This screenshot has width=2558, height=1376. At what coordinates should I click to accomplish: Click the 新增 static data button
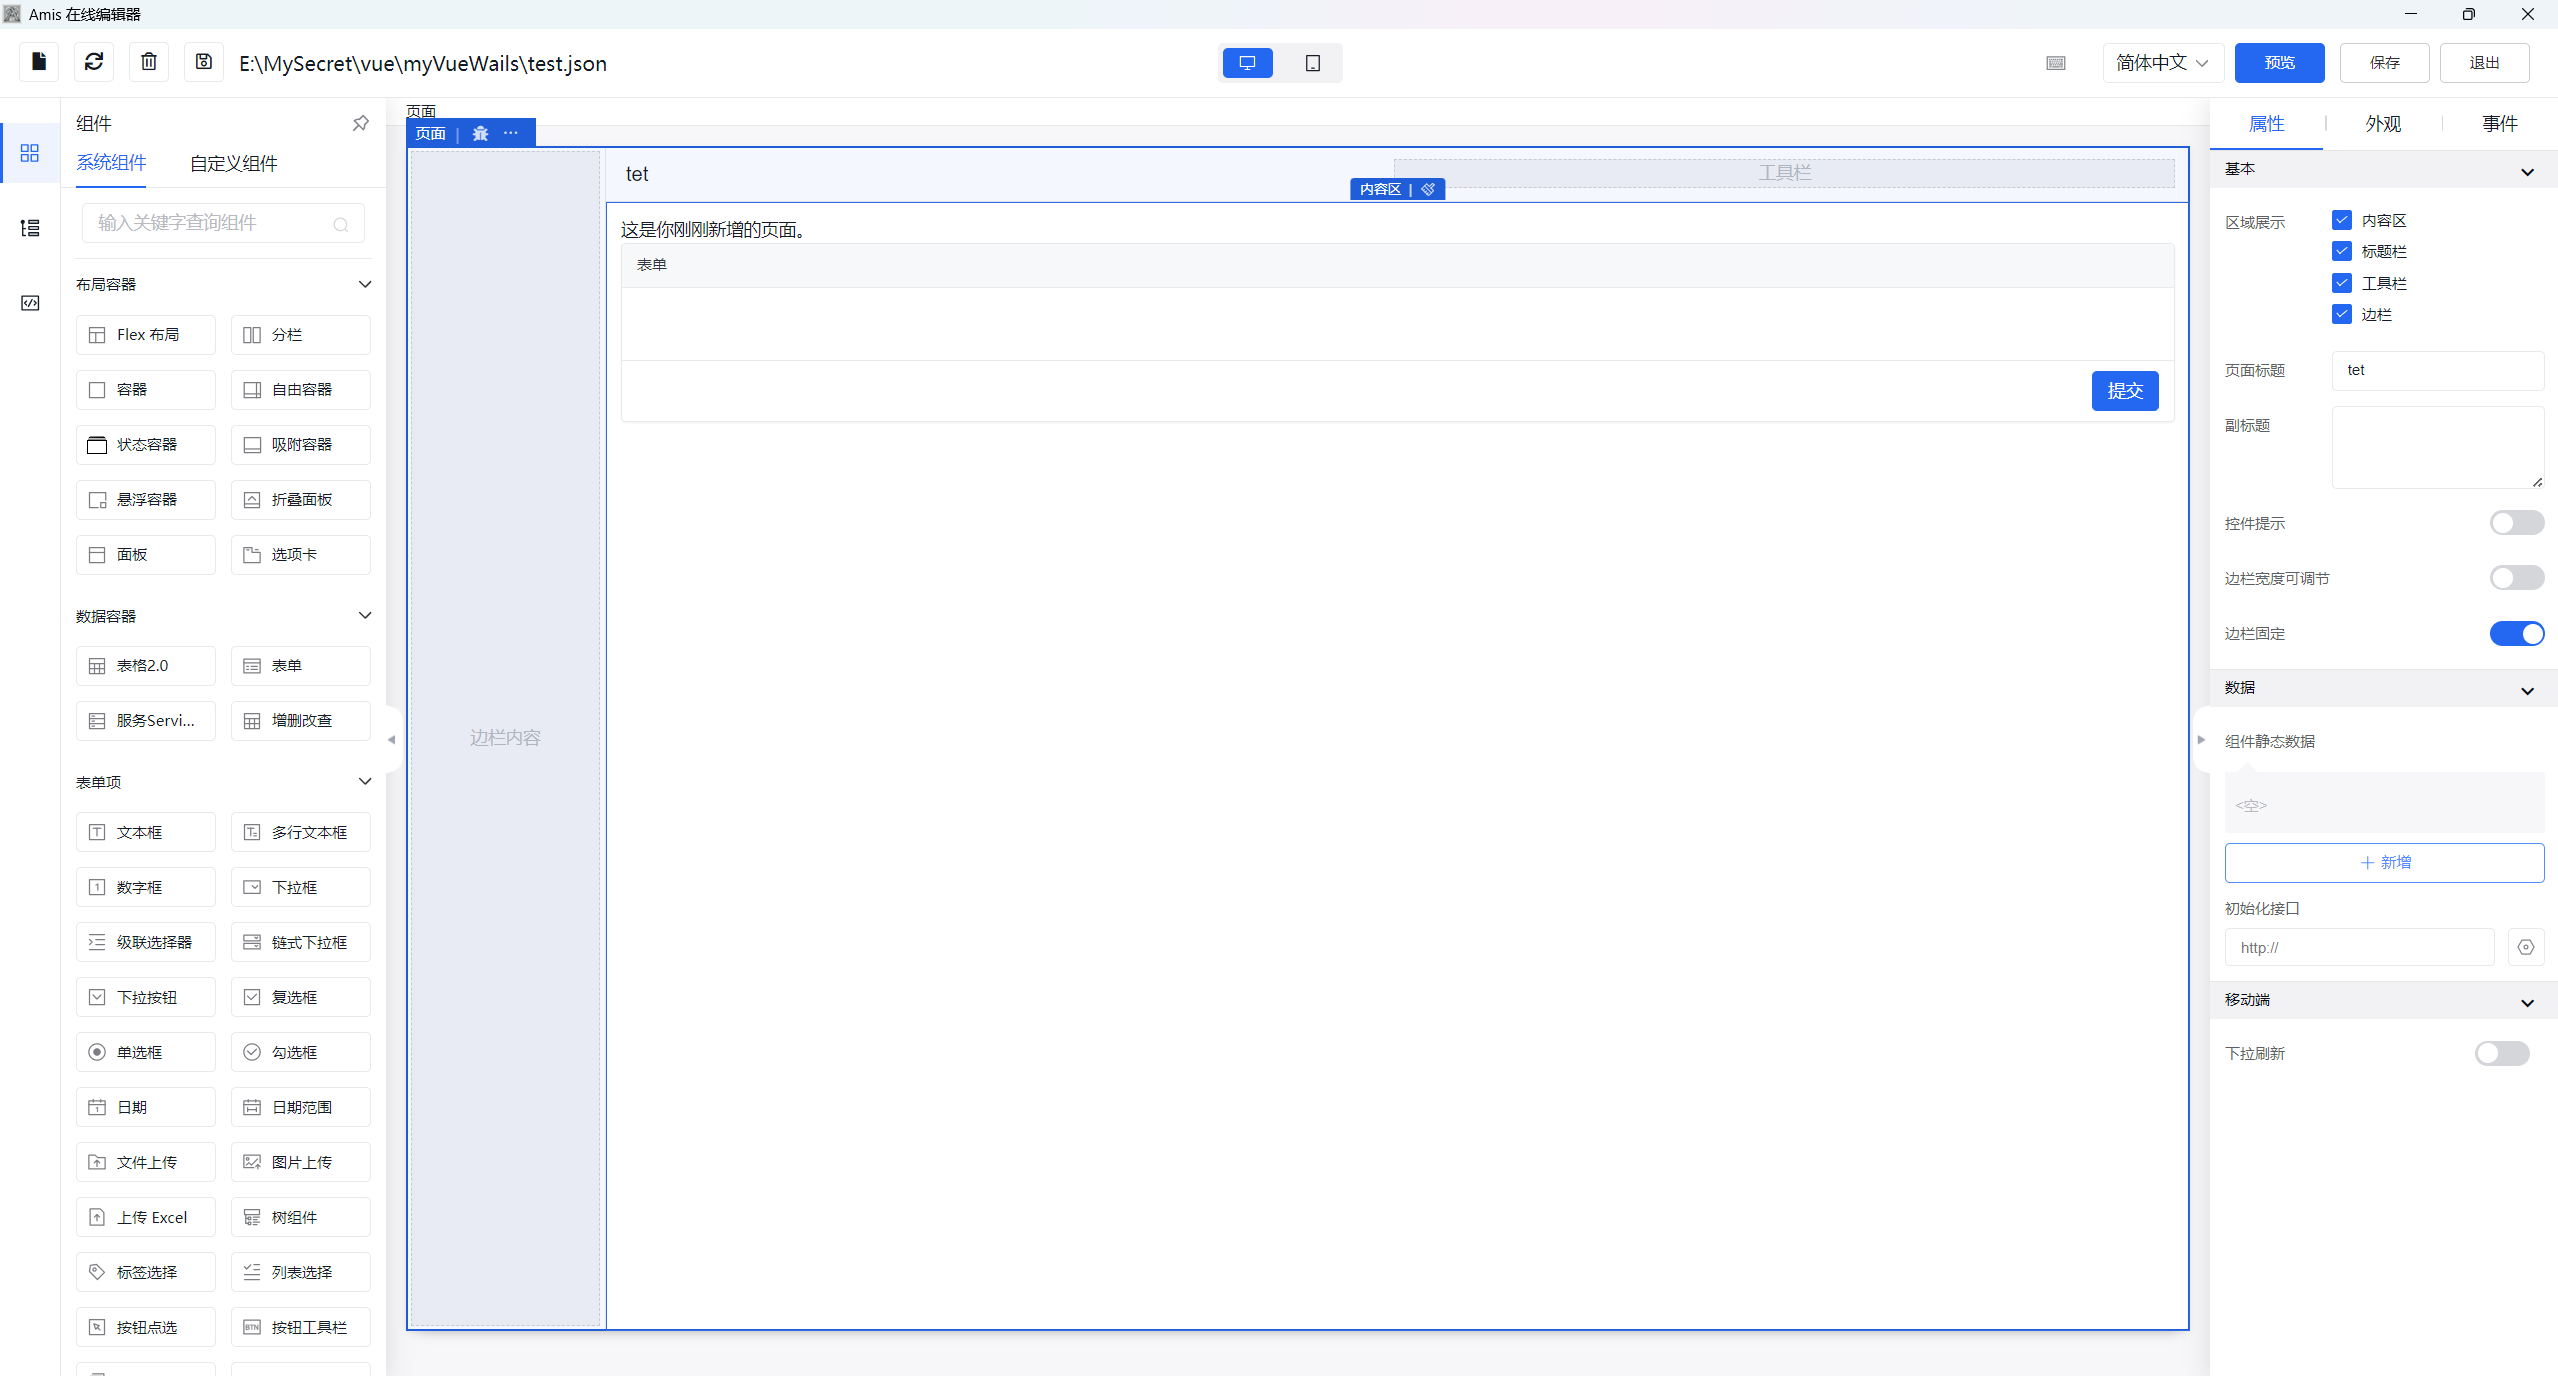(x=2384, y=862)
